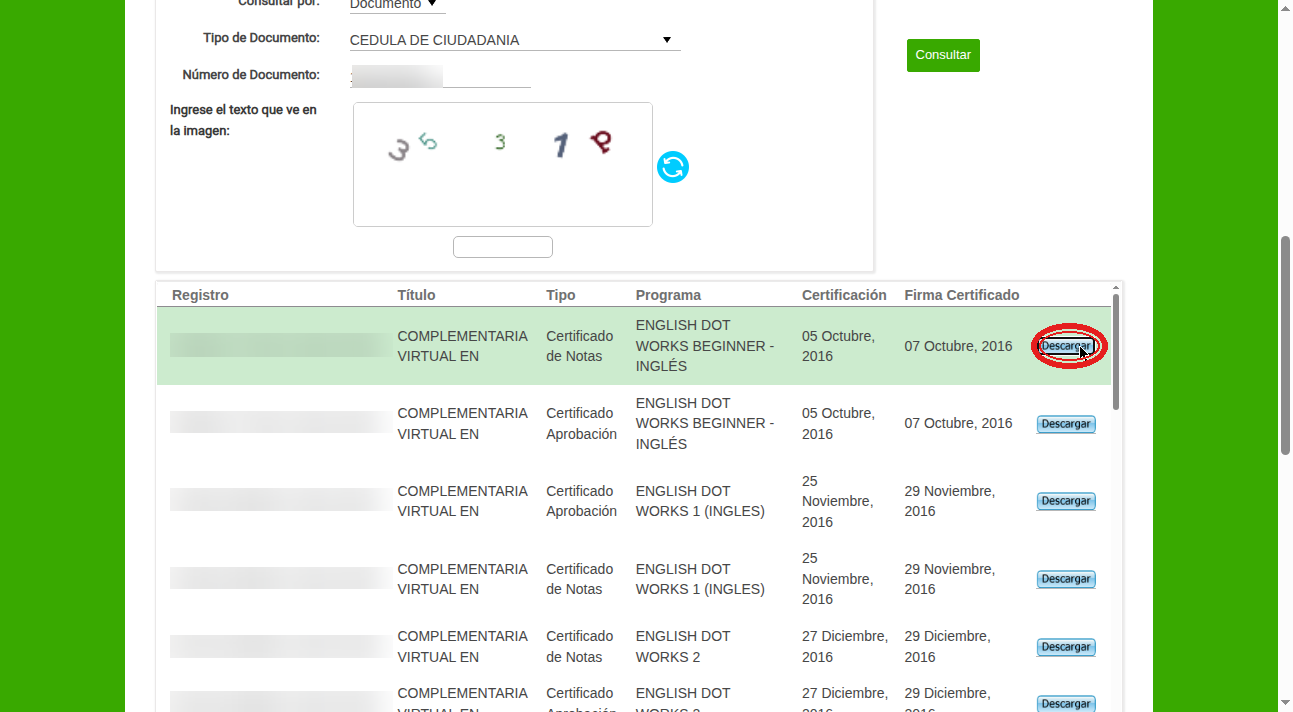This screenshot has height=712, width=1293.
Task: Click the '27 Diciembre, 2016' Certificado de Notas cell
Action: 845,647
